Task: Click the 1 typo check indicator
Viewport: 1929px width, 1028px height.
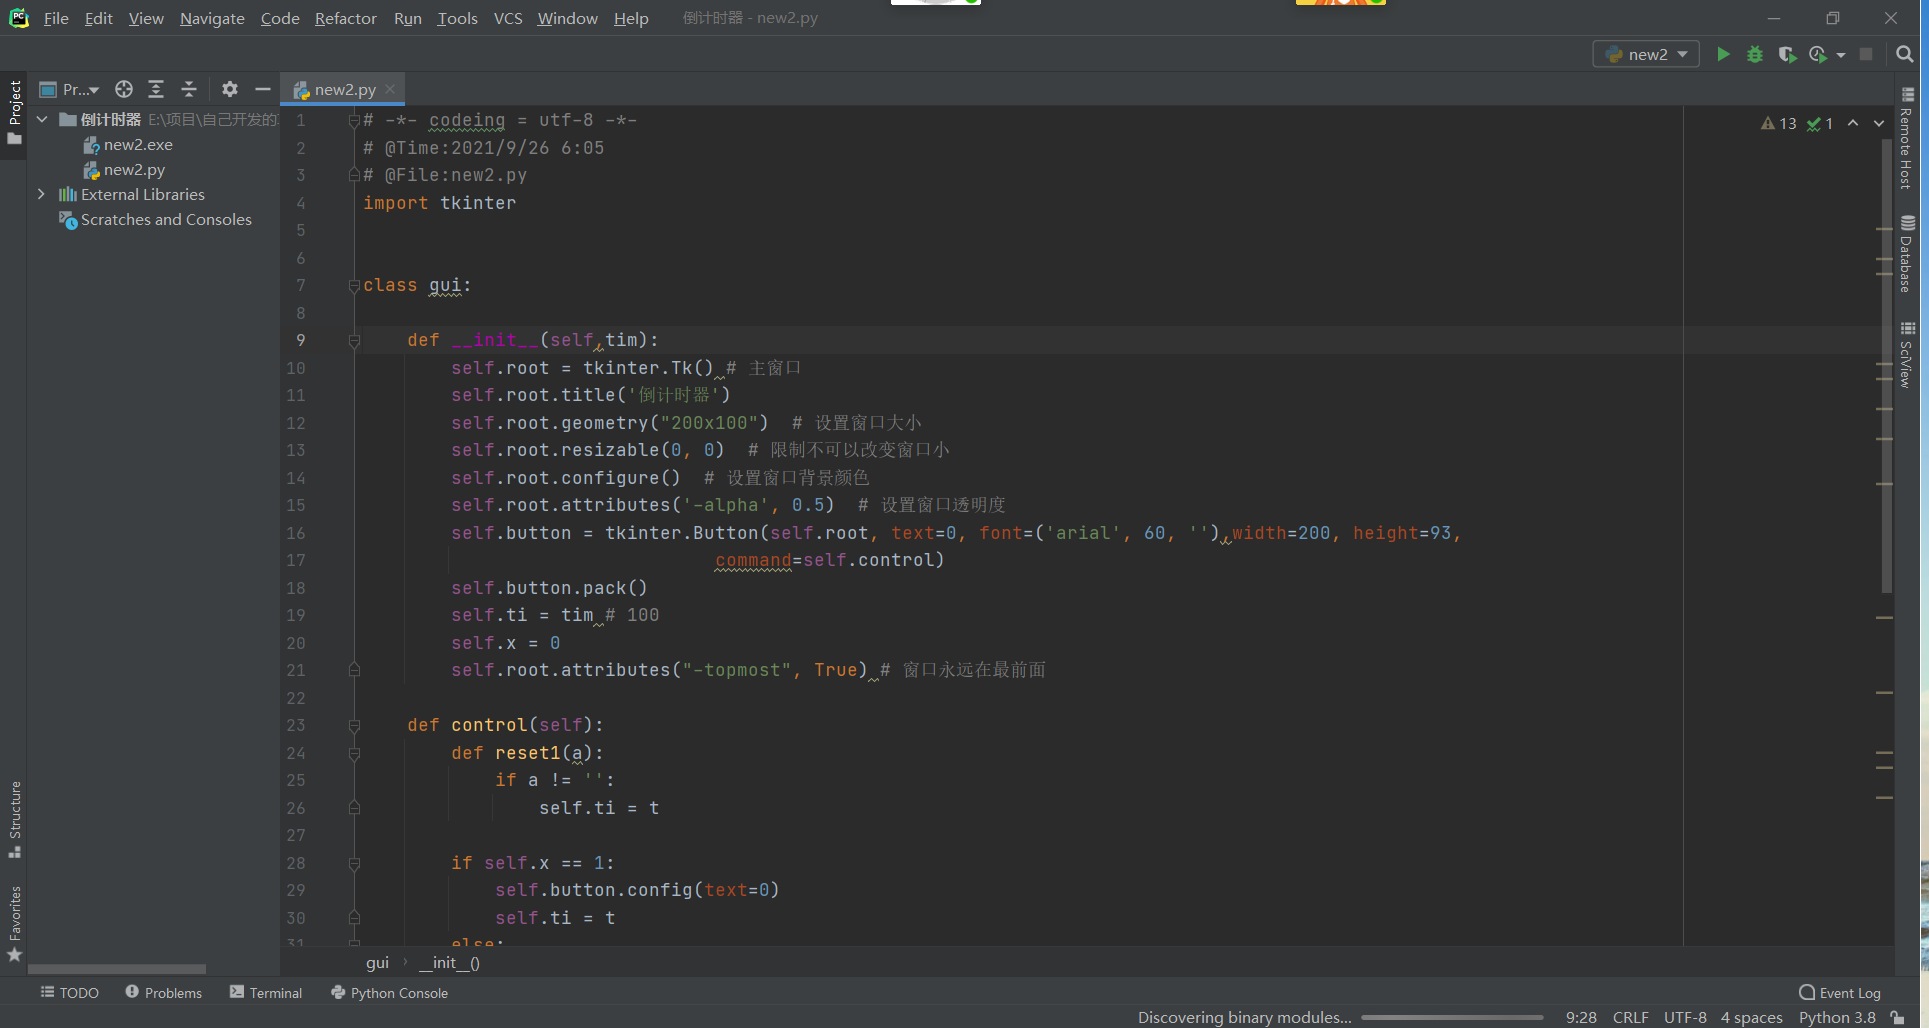Action: click(1820, 123)
